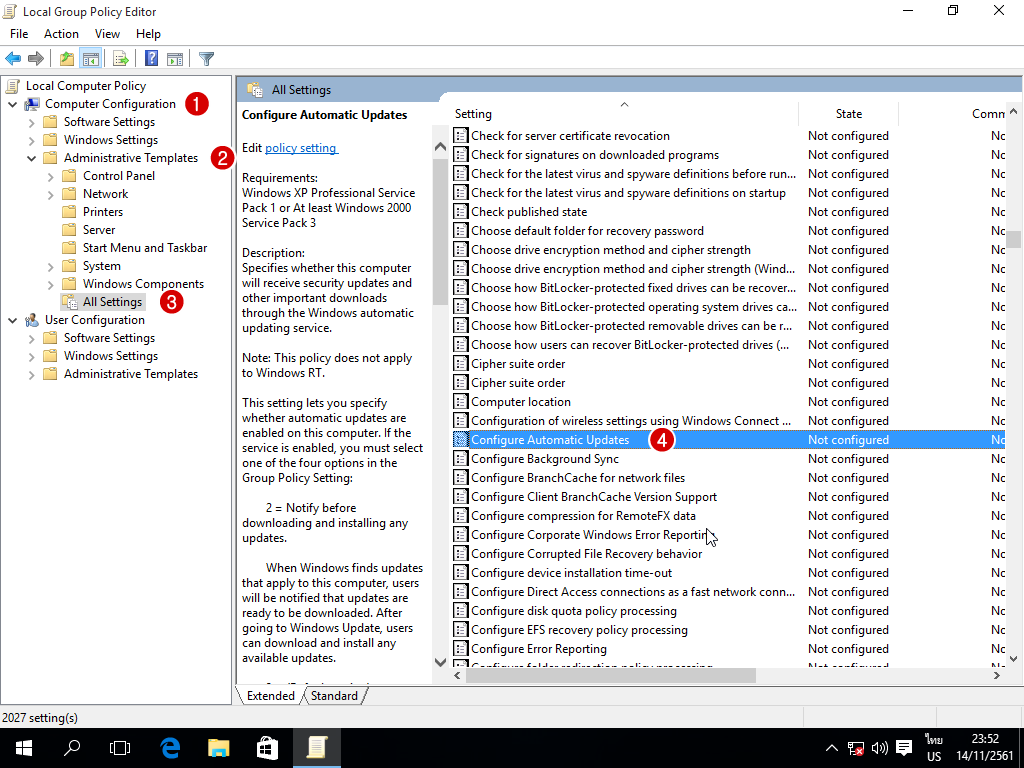Viewport: 1024px width, 768px height.
Task: Open the Action menu
Action: tap(61, 33)
